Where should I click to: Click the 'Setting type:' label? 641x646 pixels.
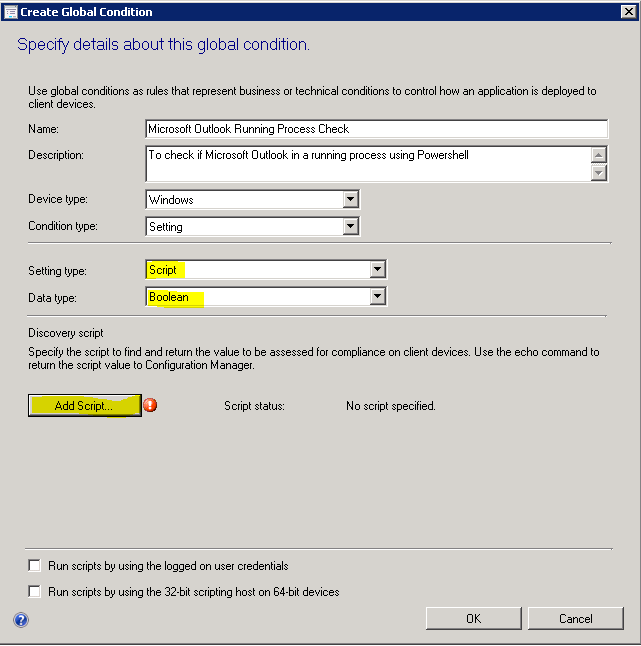57,271
